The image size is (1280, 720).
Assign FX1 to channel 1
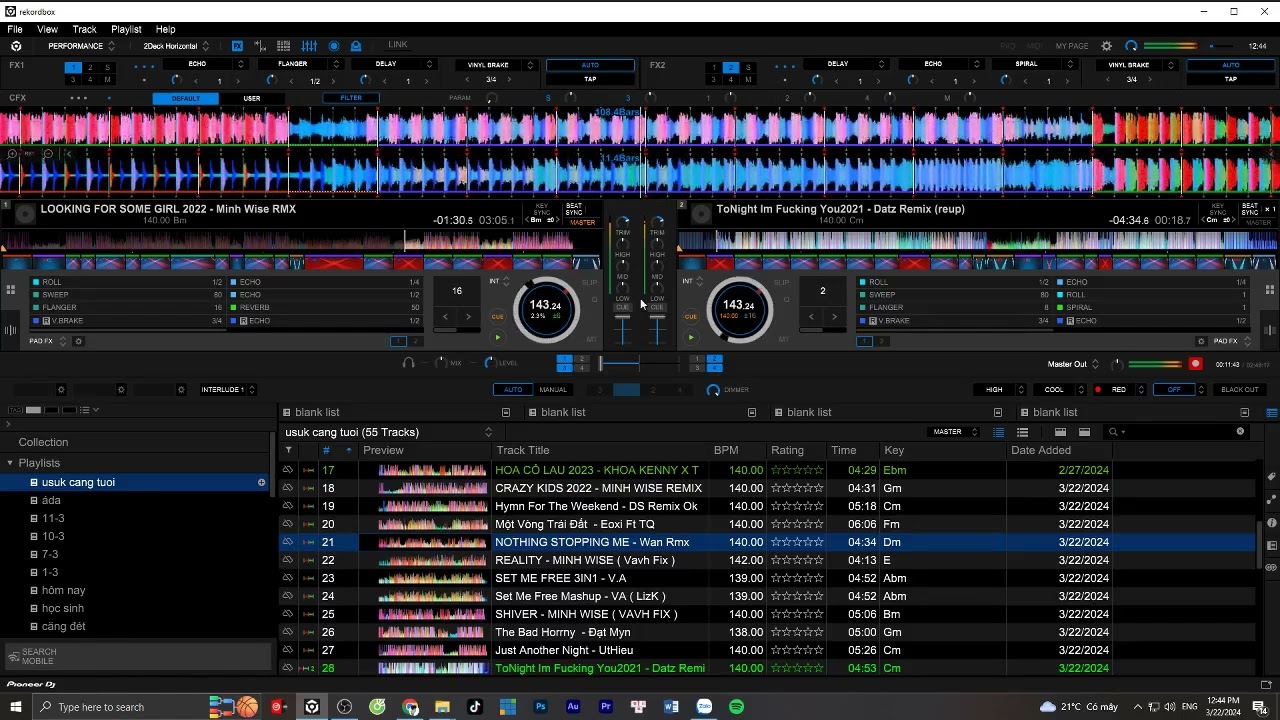pyautogui.click(x=73, y=68)
